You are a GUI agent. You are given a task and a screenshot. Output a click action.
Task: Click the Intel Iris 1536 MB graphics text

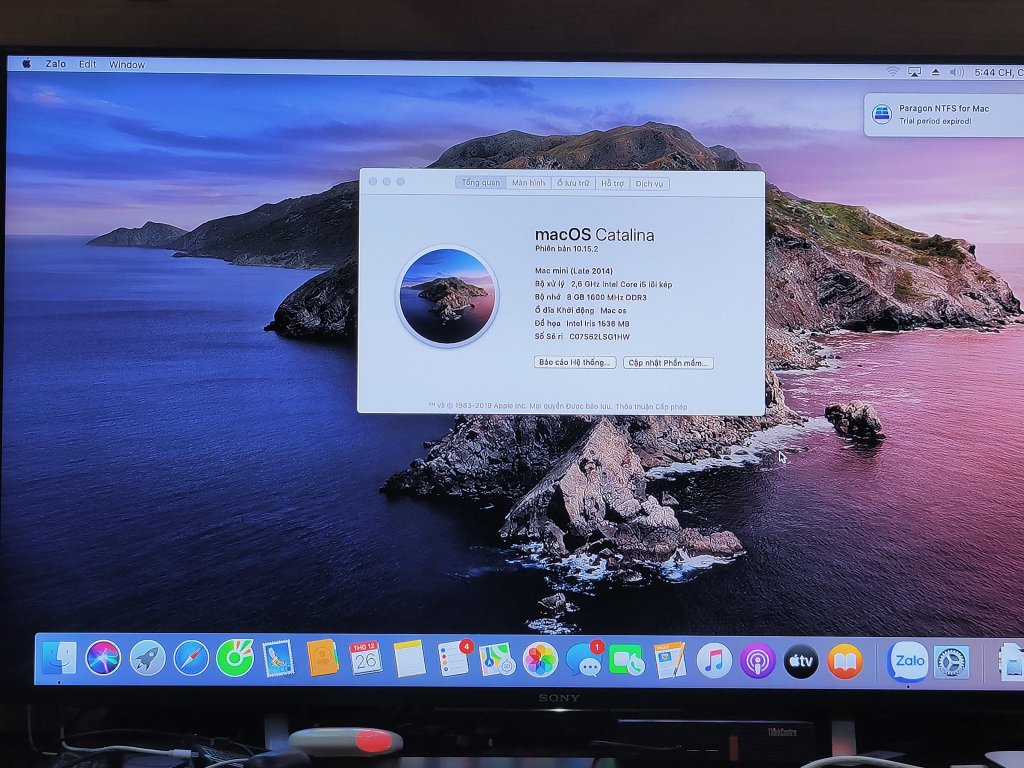coord(598,323)
